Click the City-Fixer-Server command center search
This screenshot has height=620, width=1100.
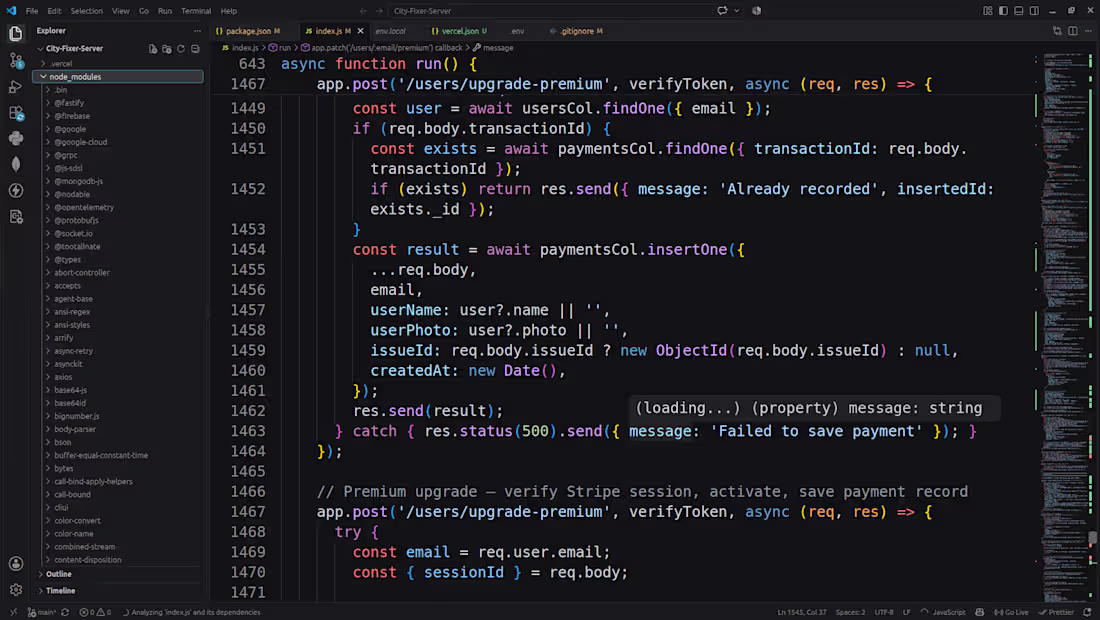[551, 11]
